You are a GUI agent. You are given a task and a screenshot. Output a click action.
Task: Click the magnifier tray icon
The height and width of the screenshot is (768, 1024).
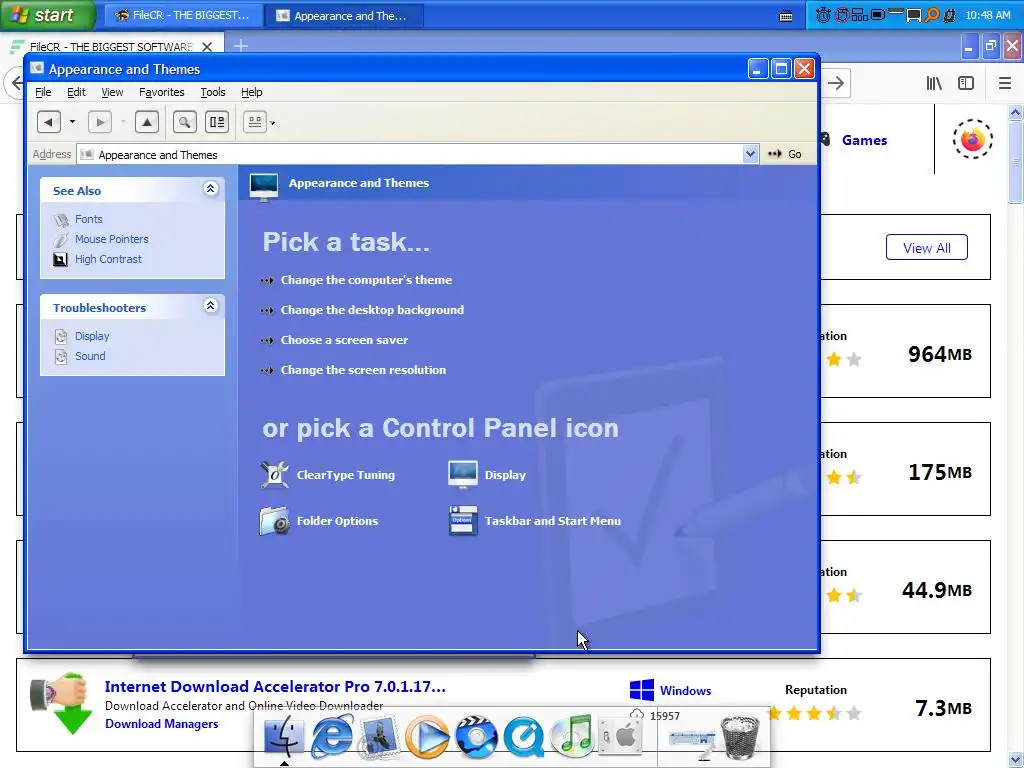[x=932, y=15]
